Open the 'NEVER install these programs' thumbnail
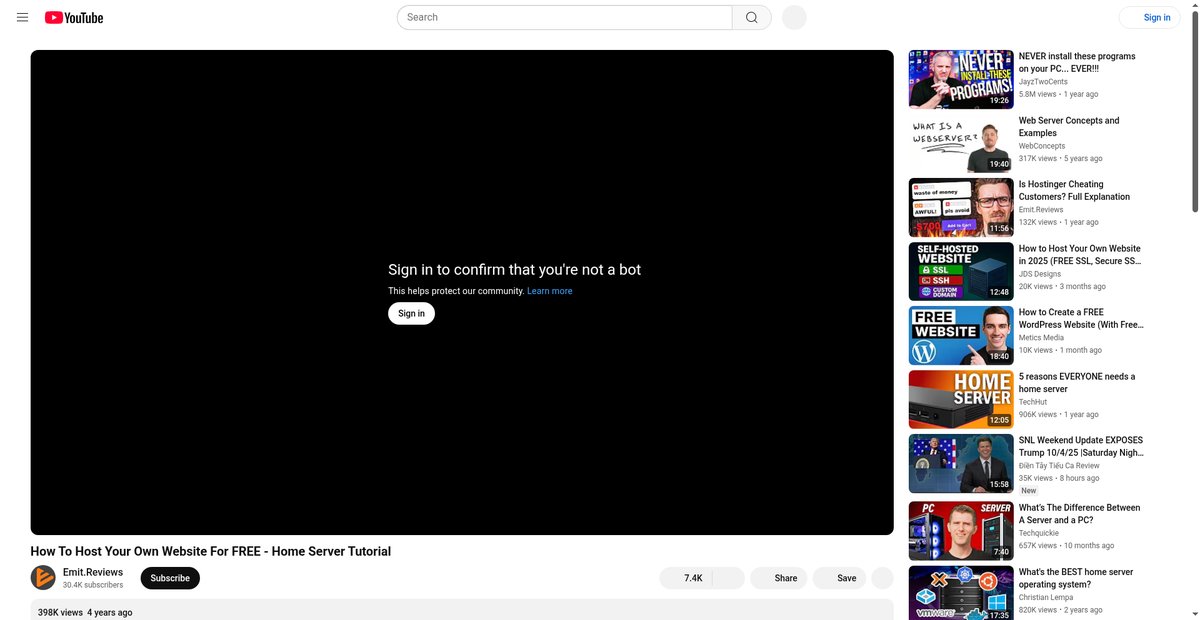Image resolution: width=1200 pixels, height=620 pixels. click(961, 79)
